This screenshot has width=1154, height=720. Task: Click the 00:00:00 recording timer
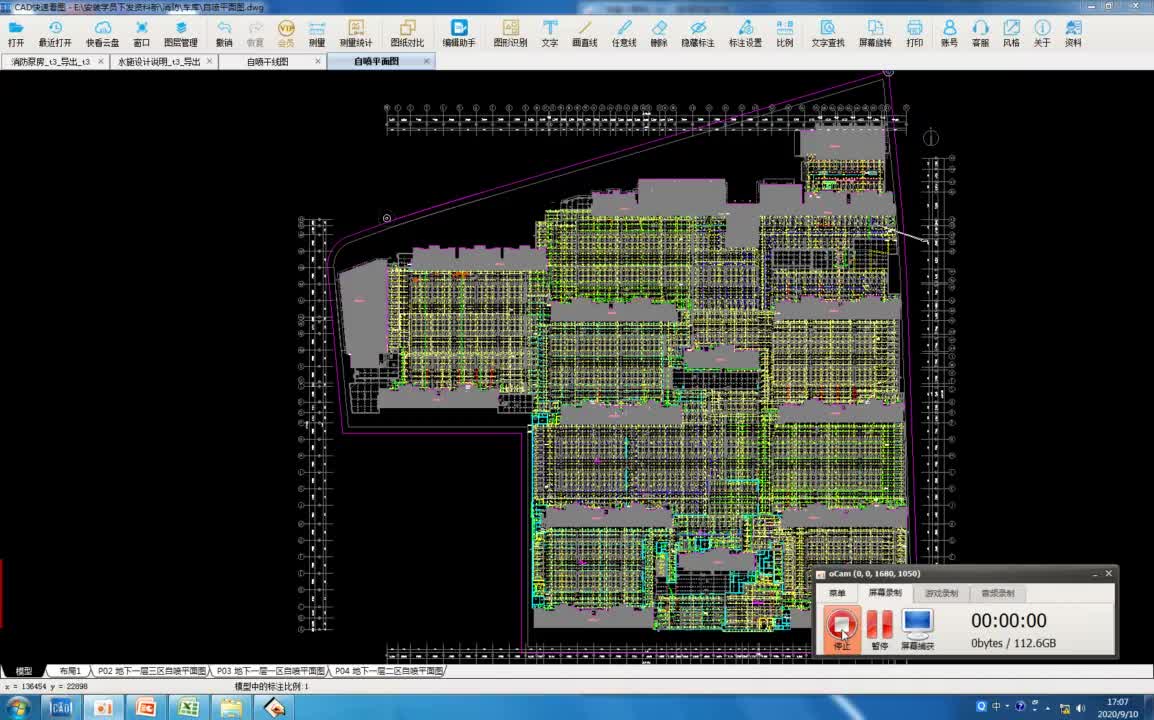(1008, 621)
